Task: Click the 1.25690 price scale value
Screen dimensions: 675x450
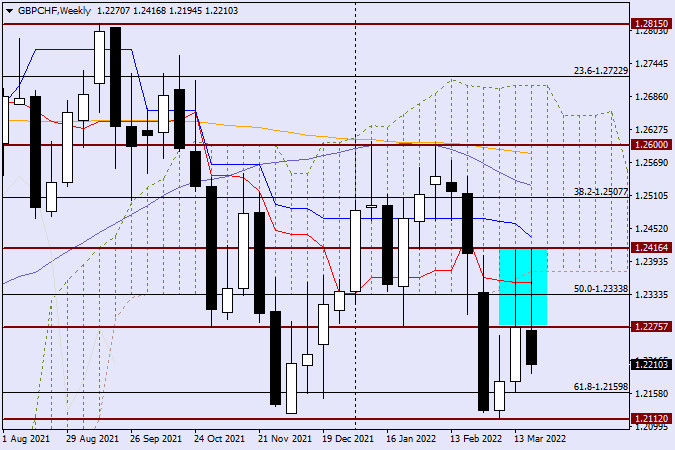Action: tap(652, 163)
